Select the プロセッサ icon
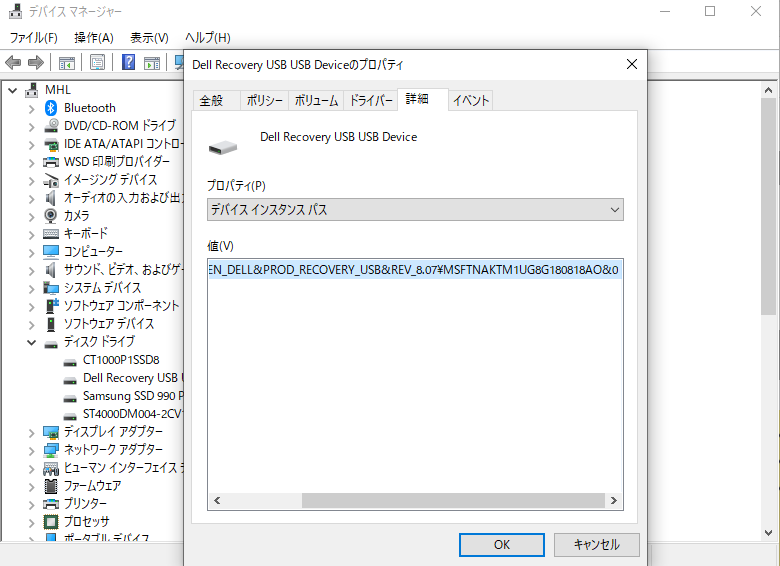 [51, 522]
